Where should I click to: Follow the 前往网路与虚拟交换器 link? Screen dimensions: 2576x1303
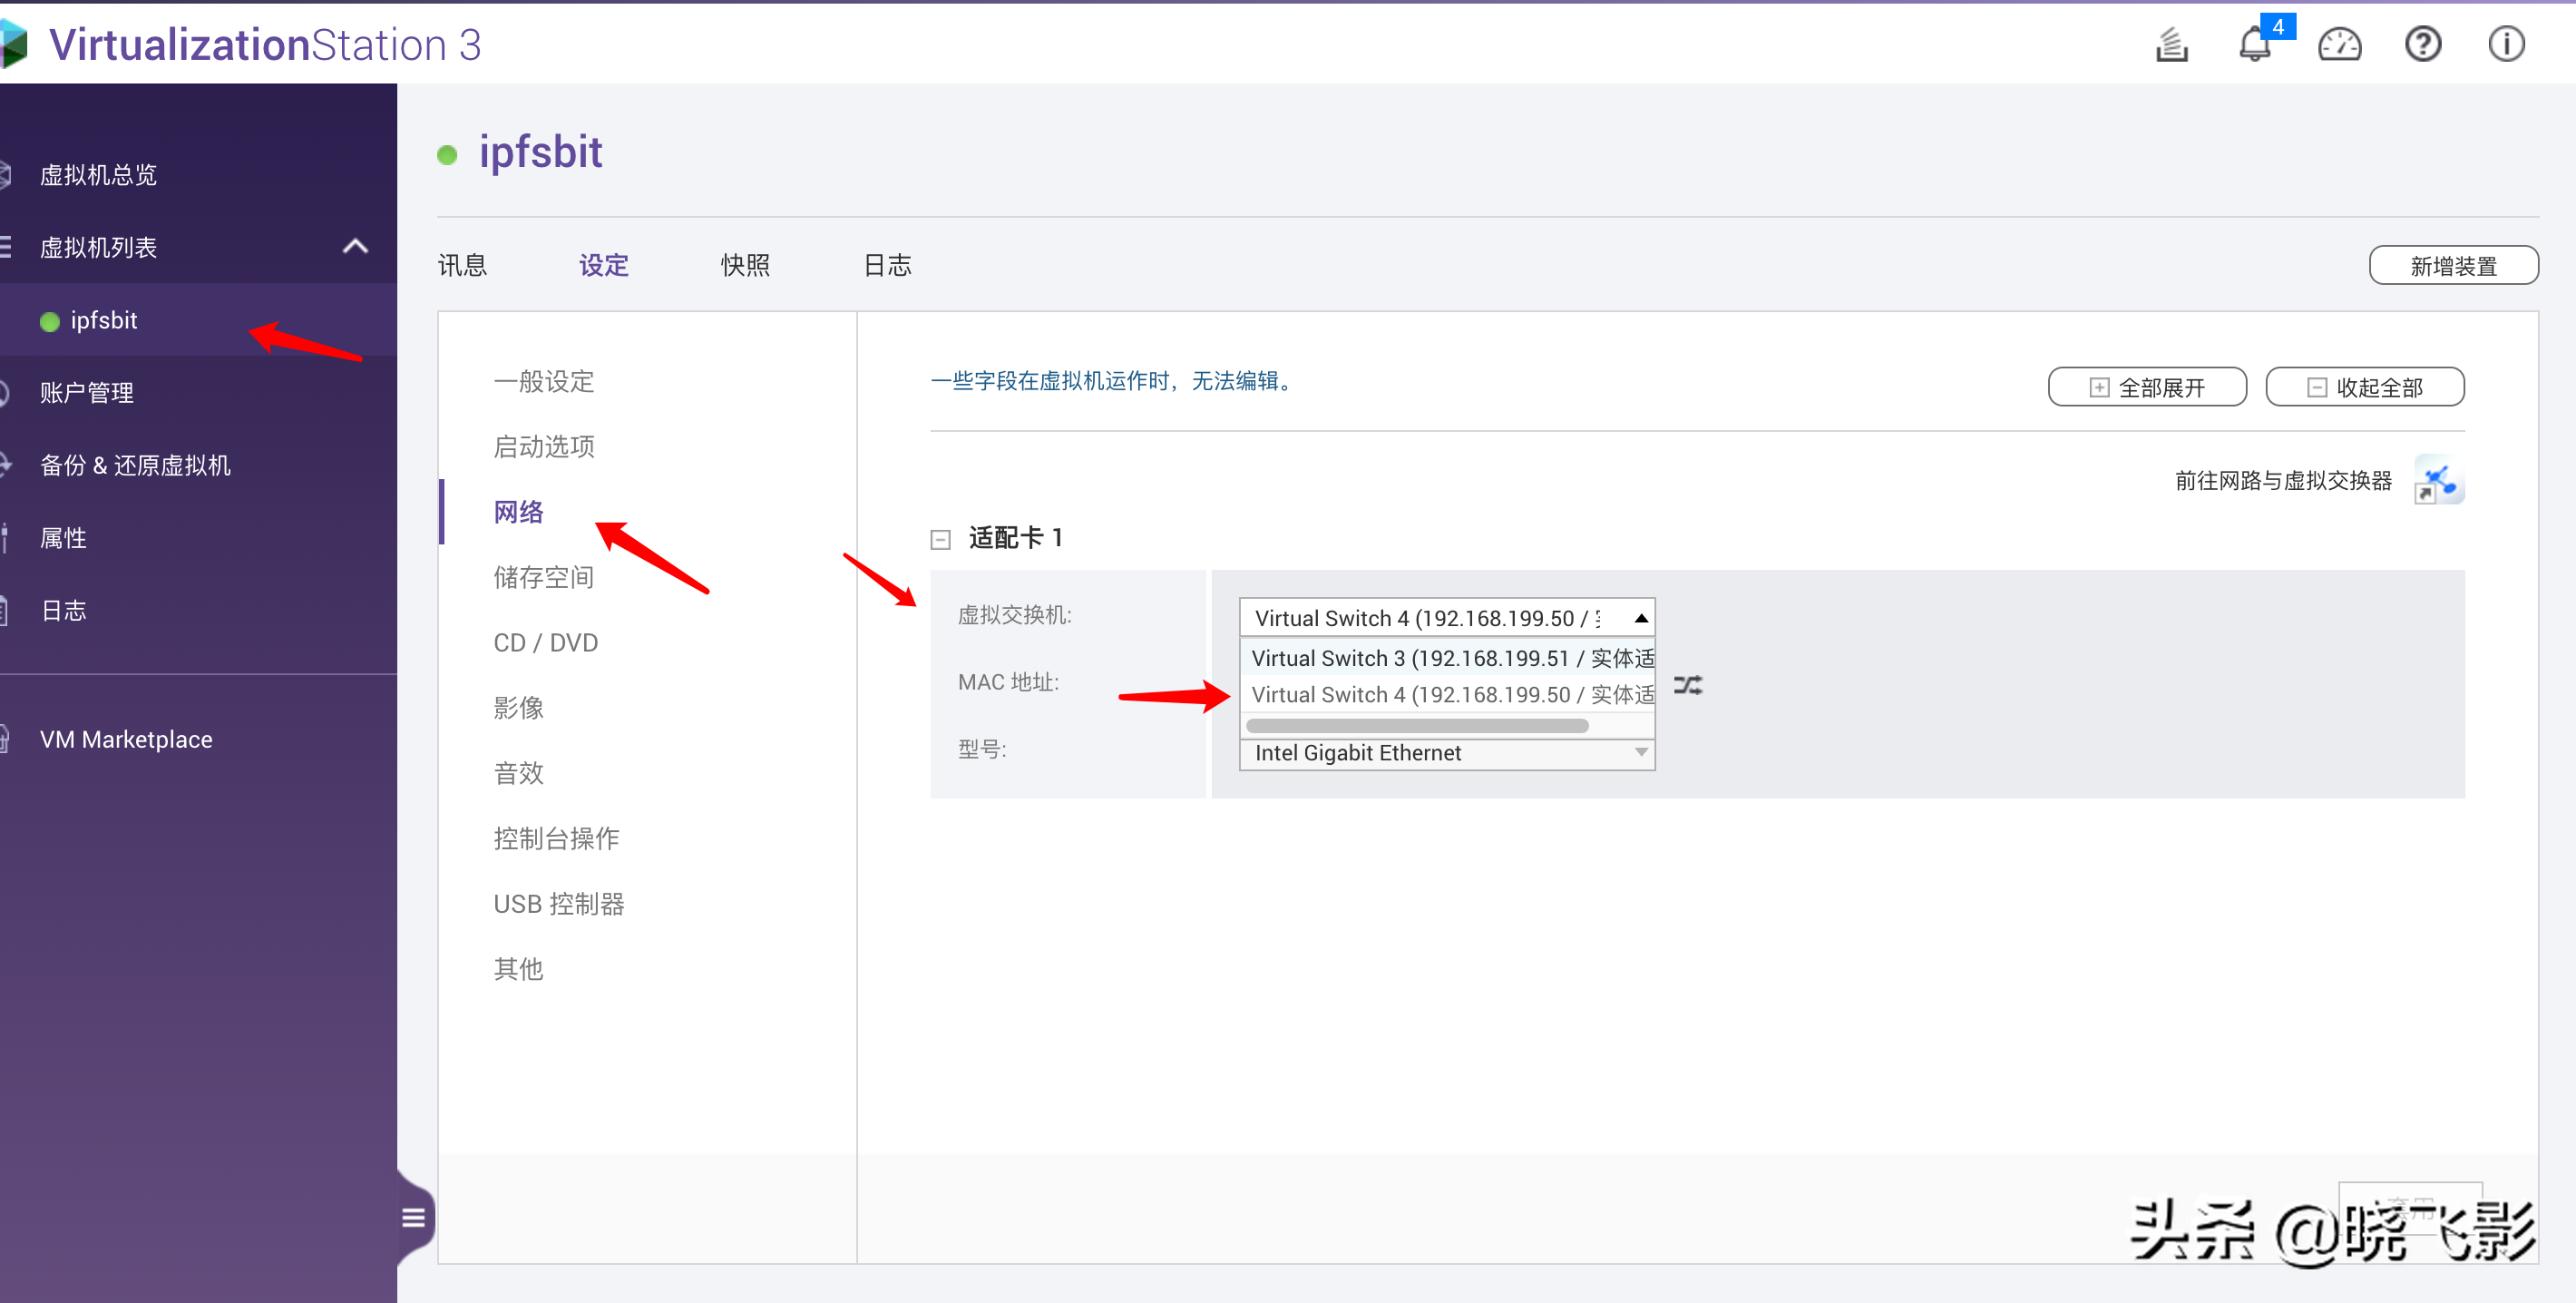pos(2283,481)
